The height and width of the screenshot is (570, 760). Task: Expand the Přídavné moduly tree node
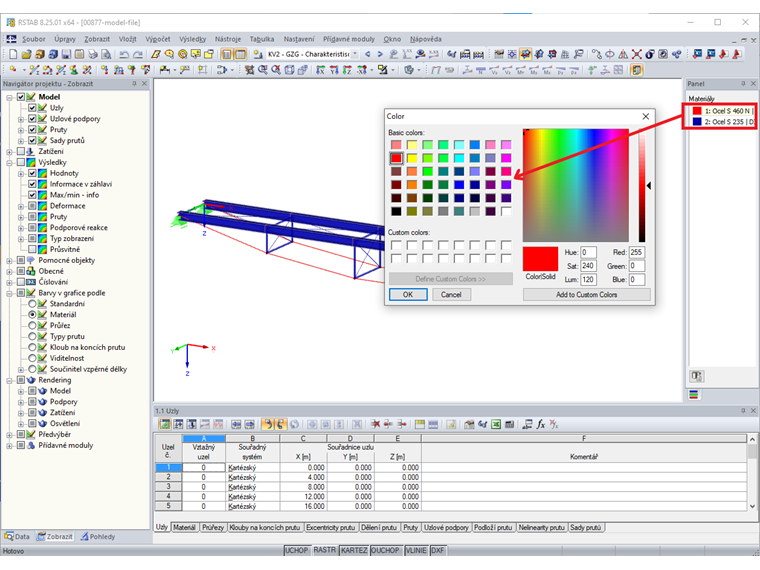click(x=9, y=445)
